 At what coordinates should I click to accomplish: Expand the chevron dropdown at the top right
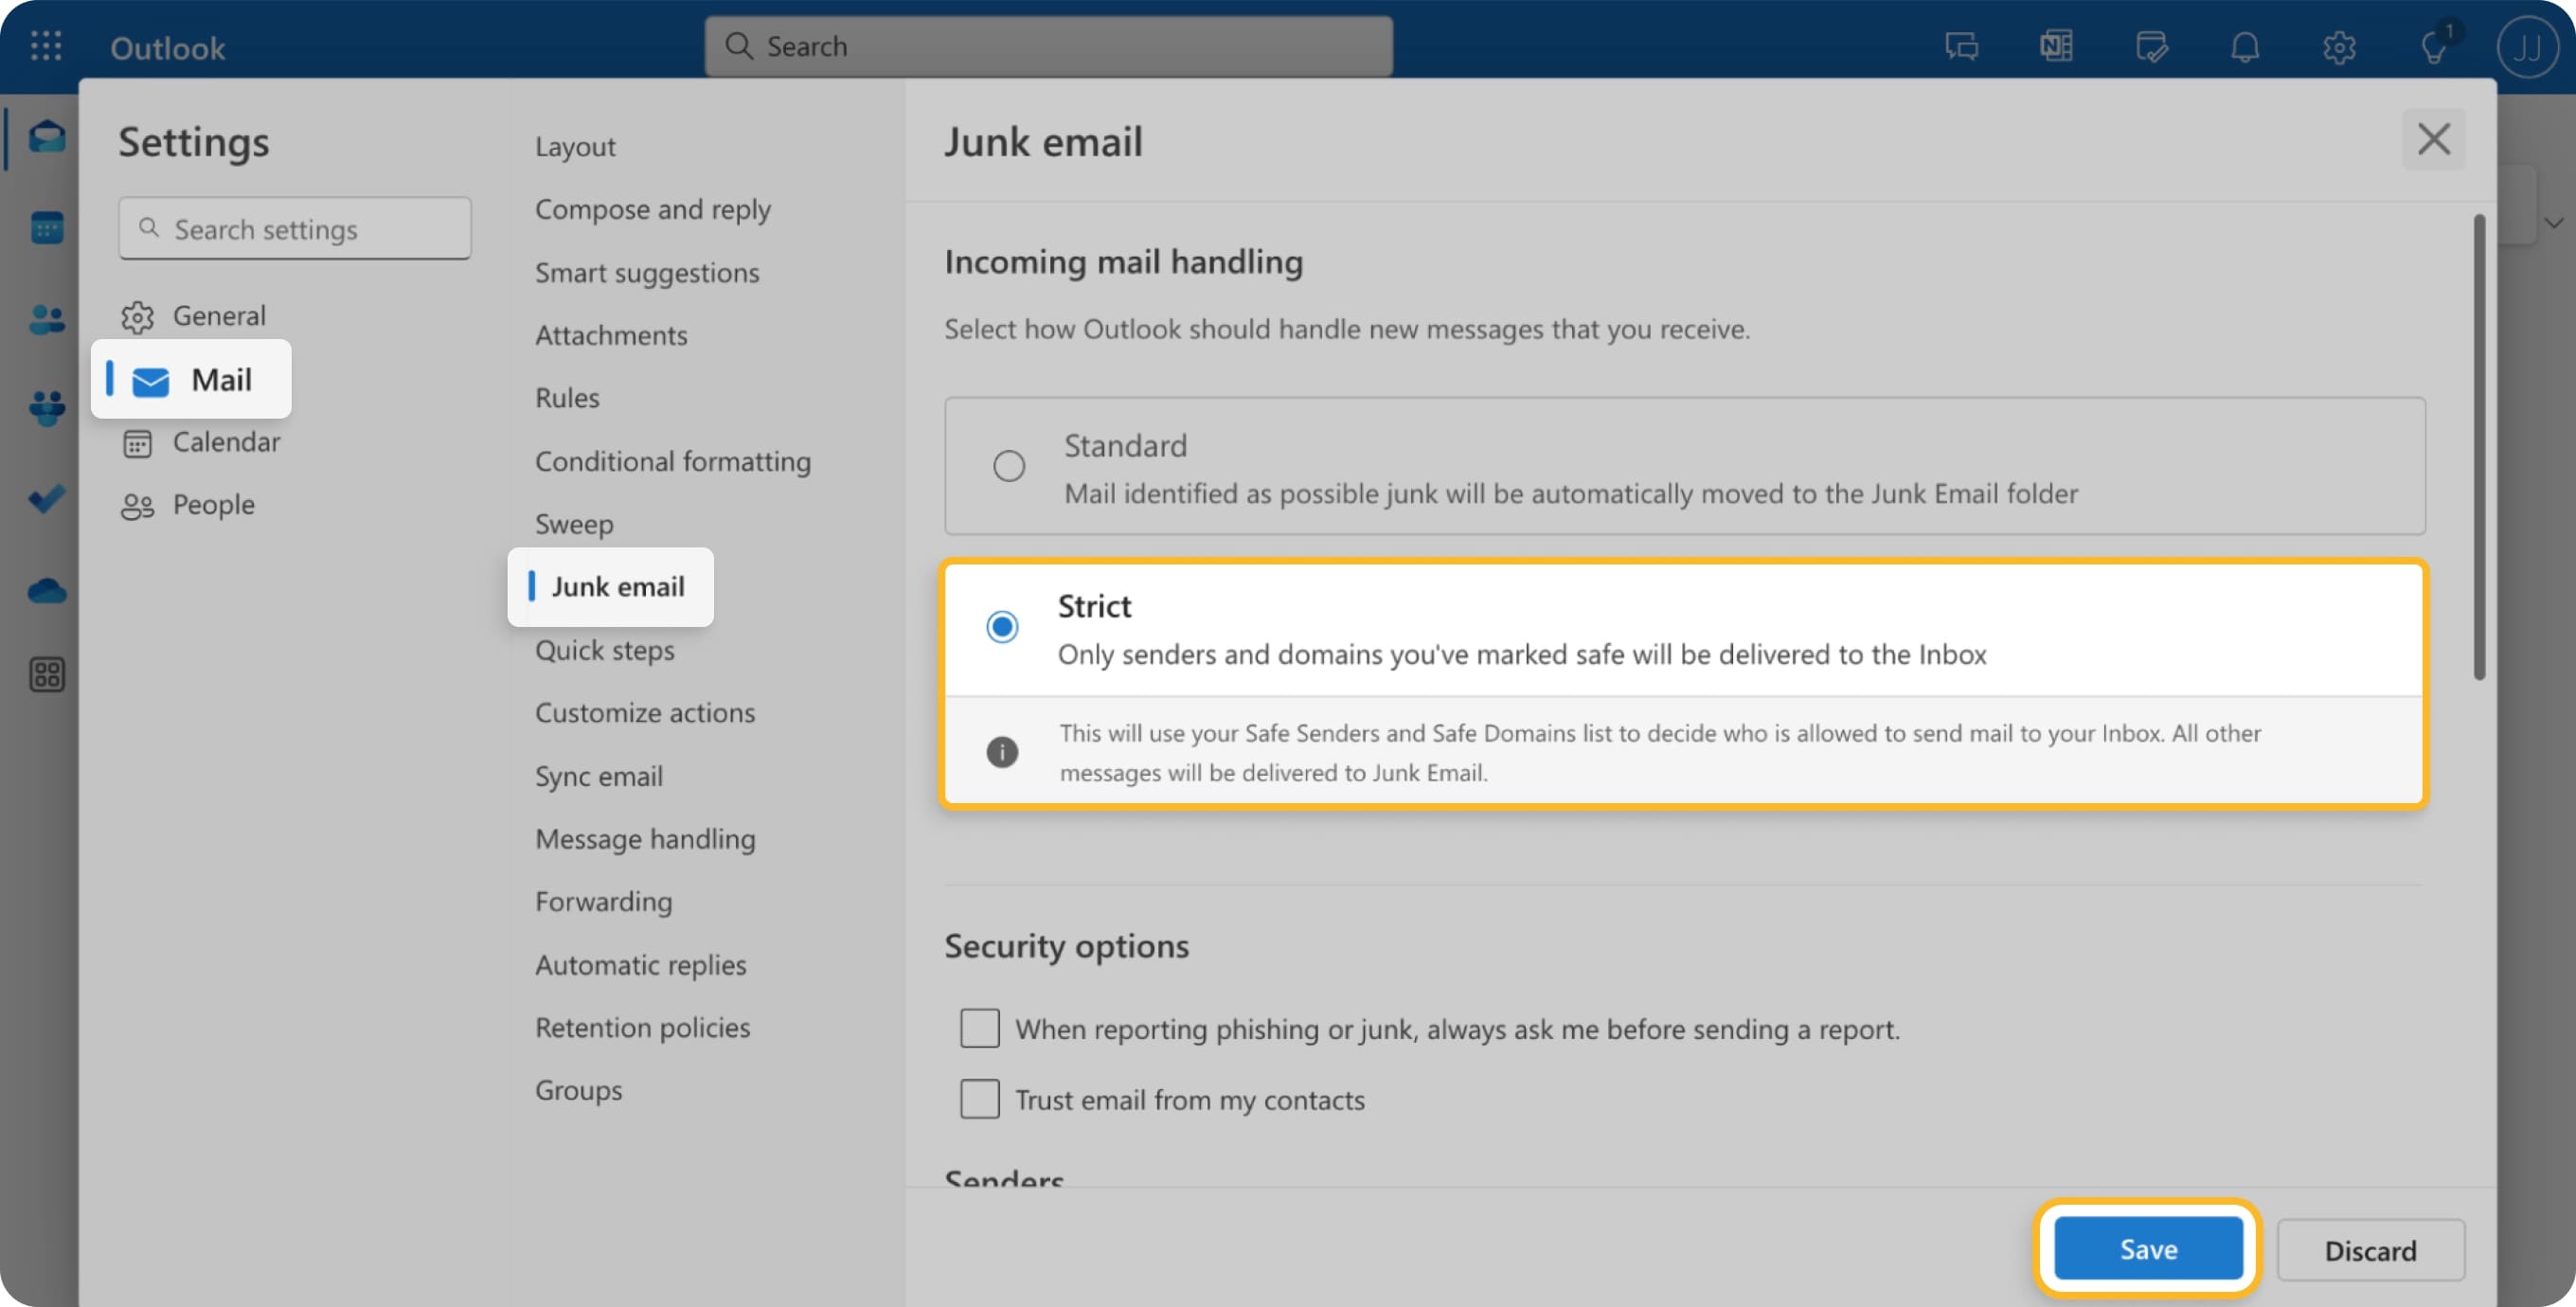pos(2556,222)
